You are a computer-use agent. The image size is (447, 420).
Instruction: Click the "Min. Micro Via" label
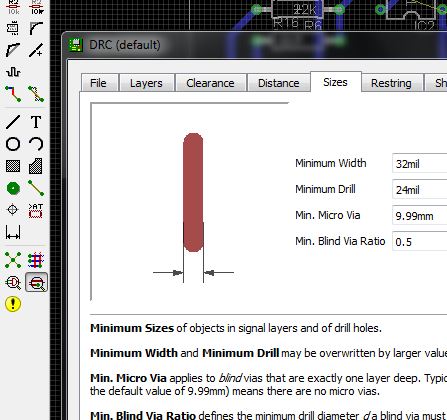(x=328, y=215)
